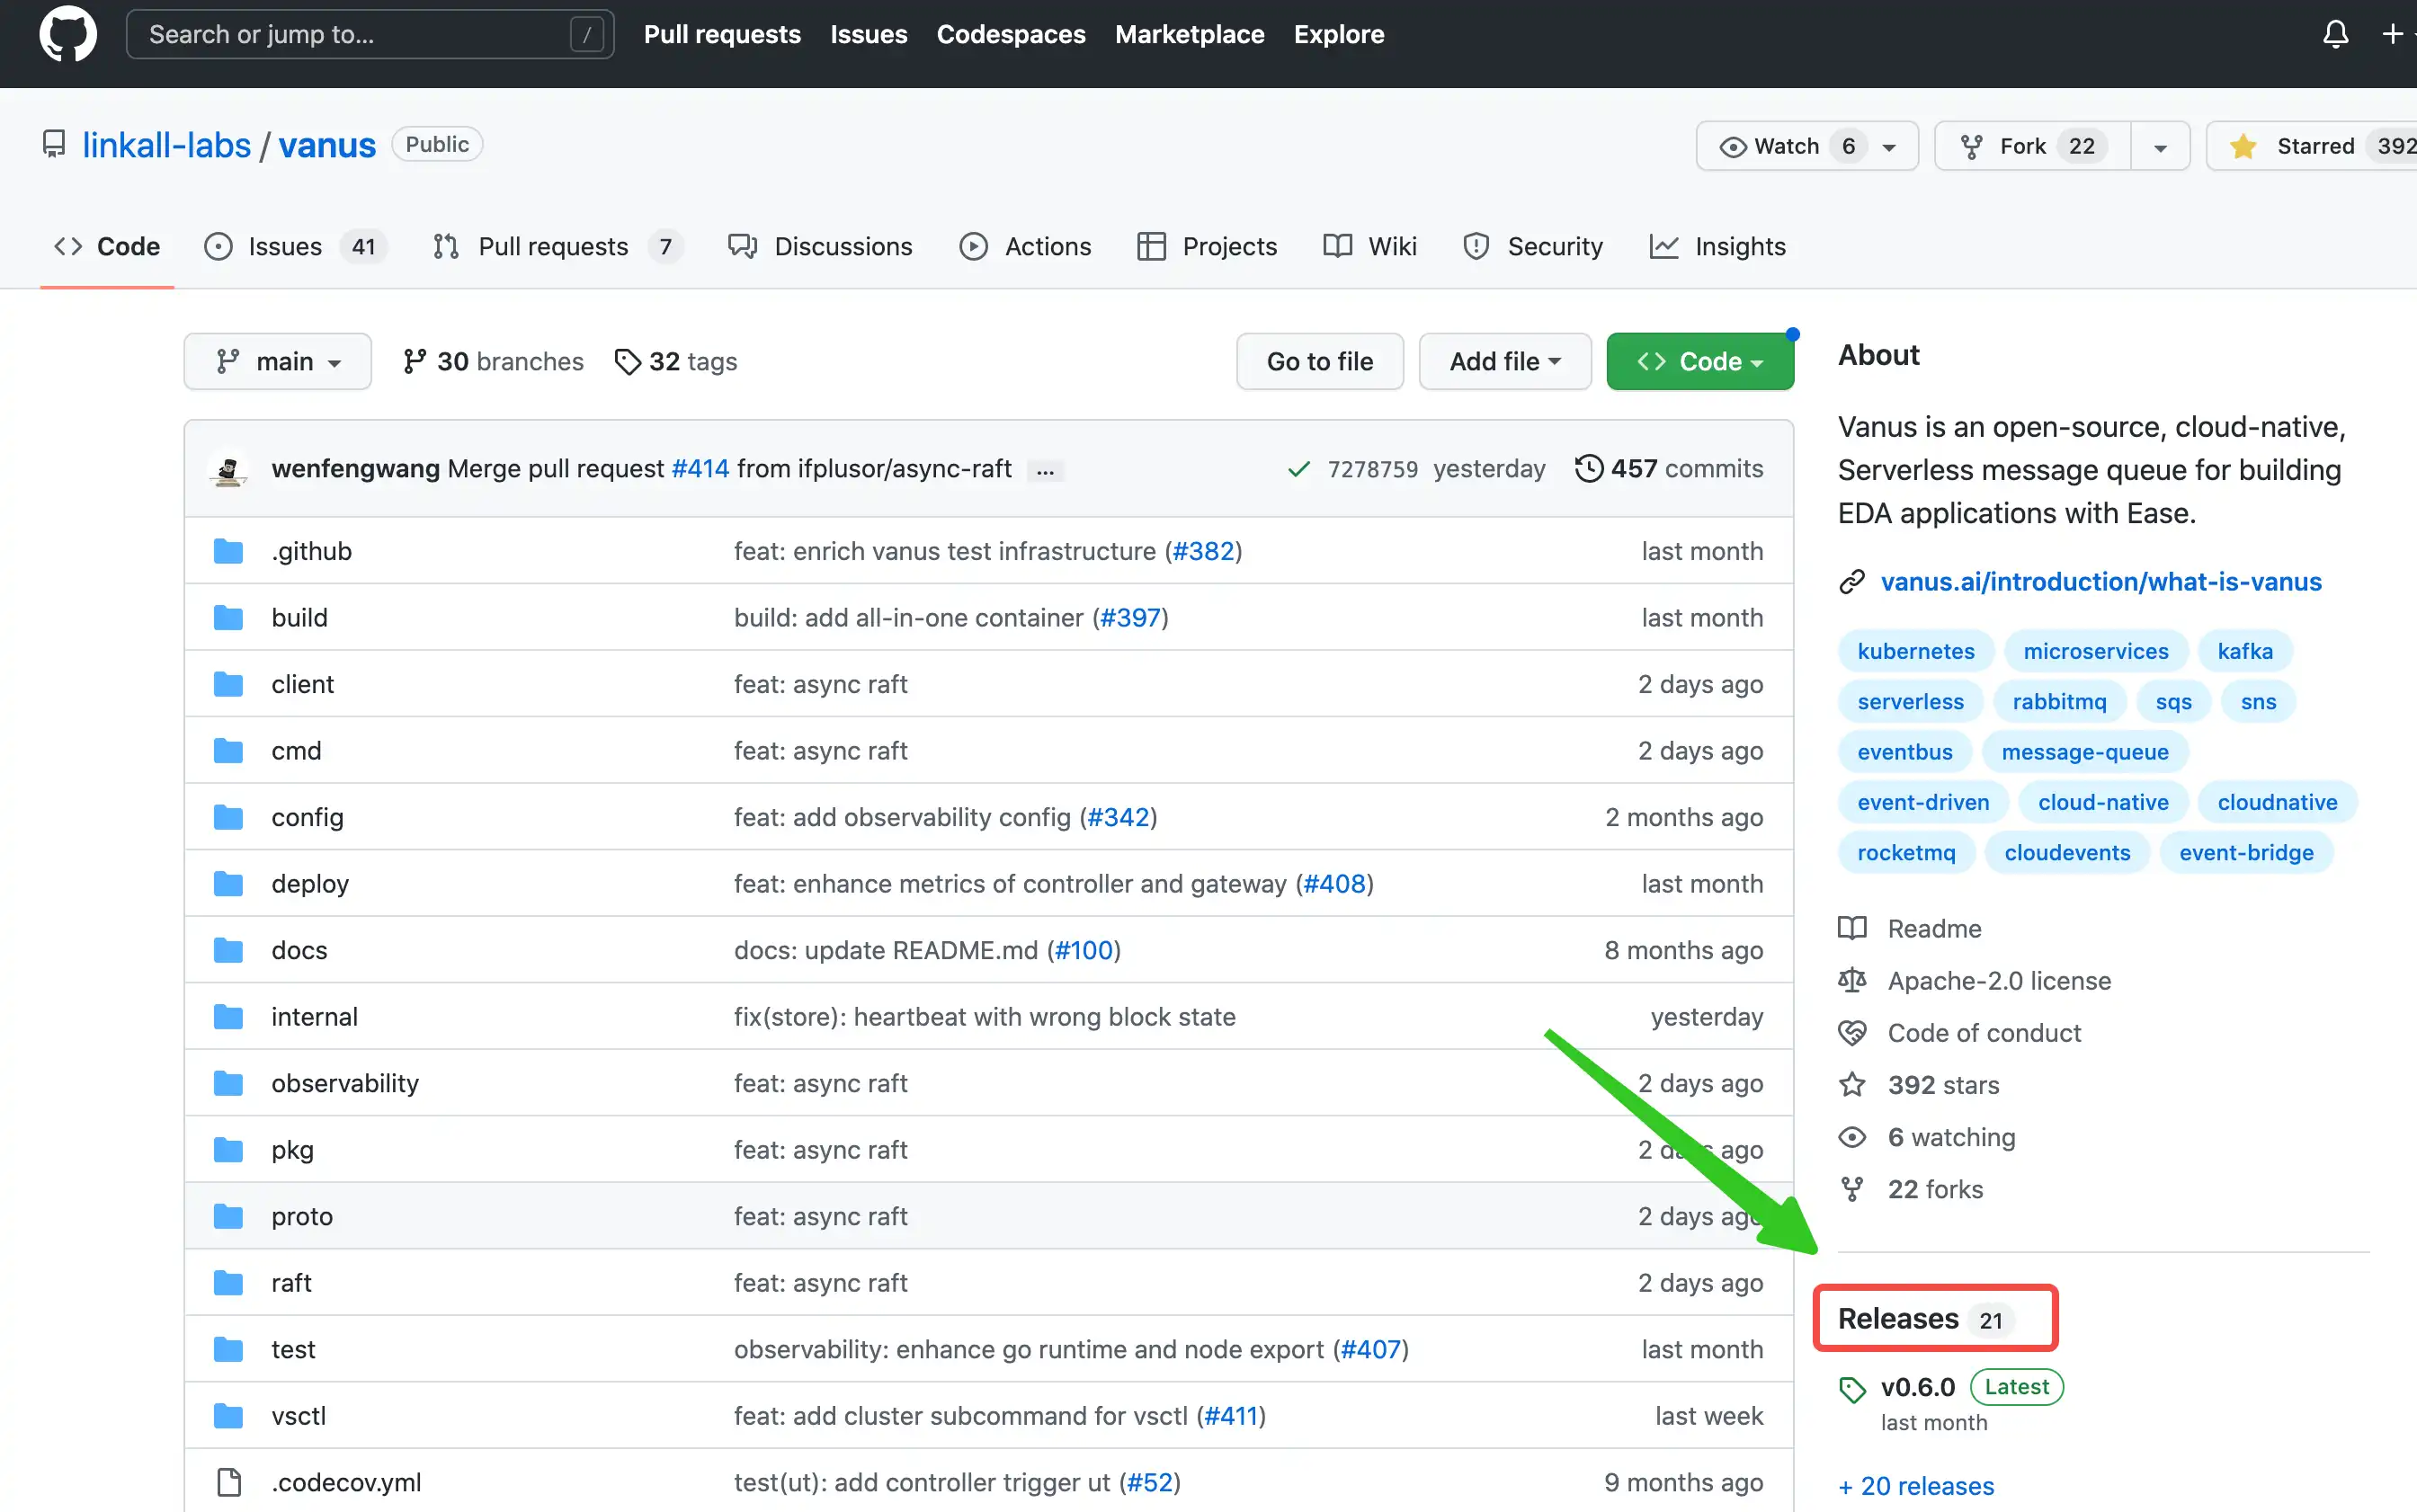Click the branch icon next to 30 branches

click(x=414, y=361)
